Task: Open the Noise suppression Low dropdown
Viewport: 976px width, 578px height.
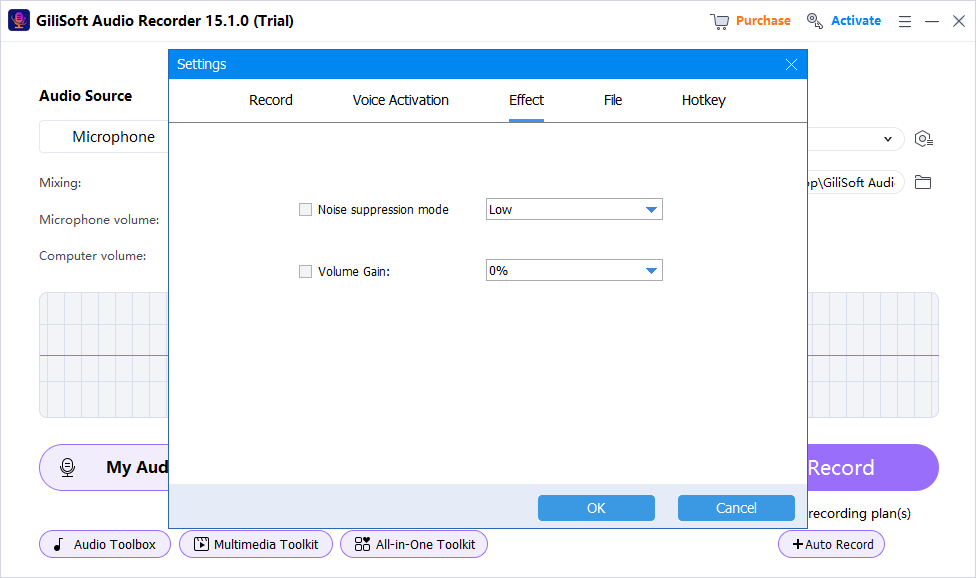Action: click(x=574, y=209)
